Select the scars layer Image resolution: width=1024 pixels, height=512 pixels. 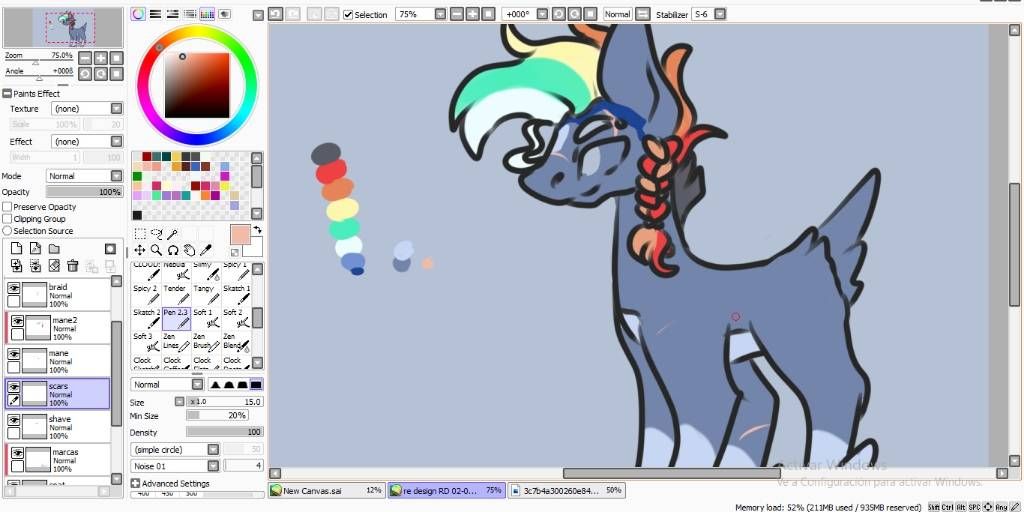pyautogui.click(x=57, y=394)
